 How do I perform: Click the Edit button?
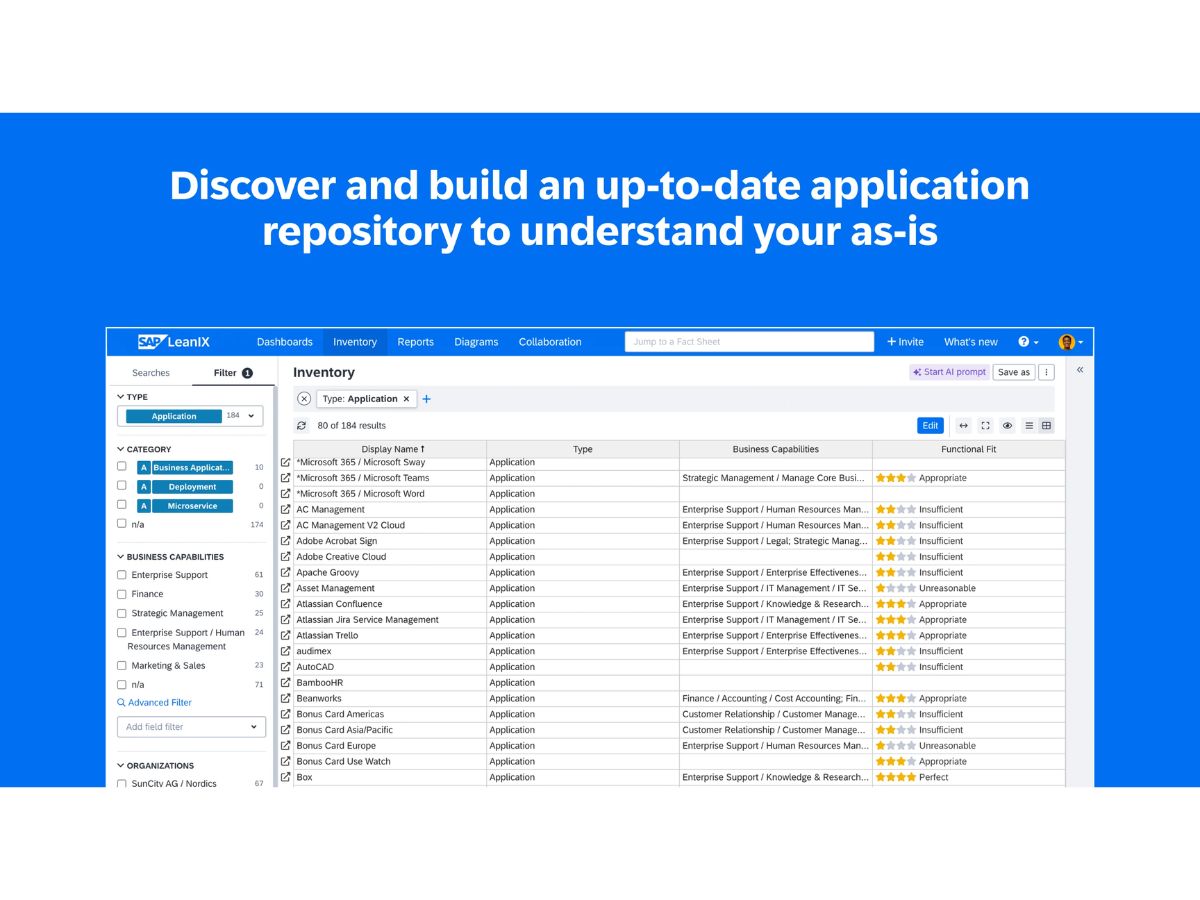pos(930,426)
